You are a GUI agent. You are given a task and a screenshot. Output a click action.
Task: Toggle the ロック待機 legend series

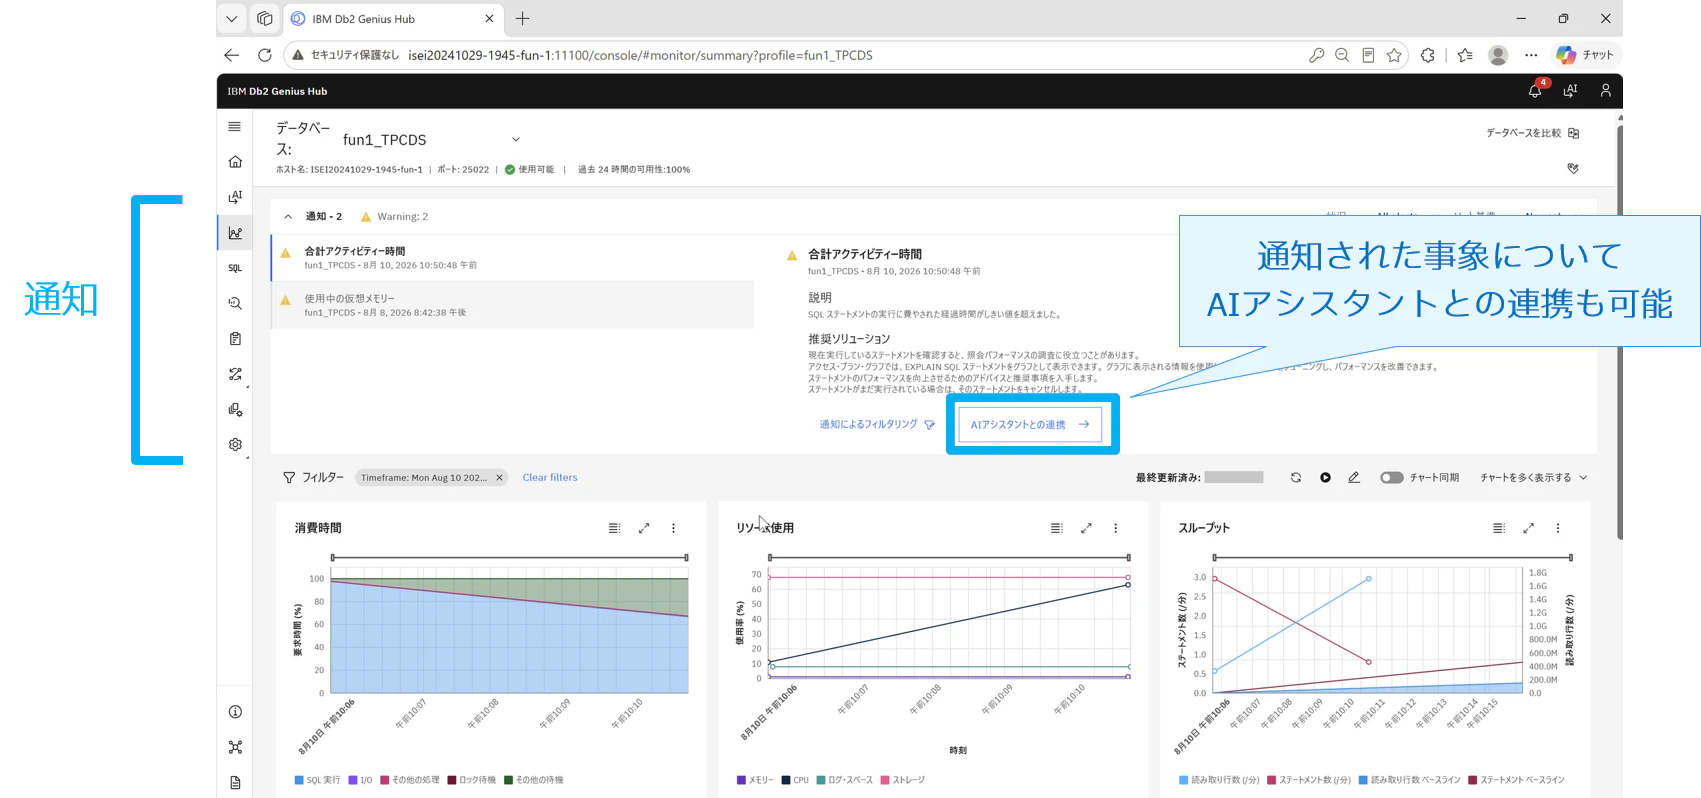click(472, 780)
